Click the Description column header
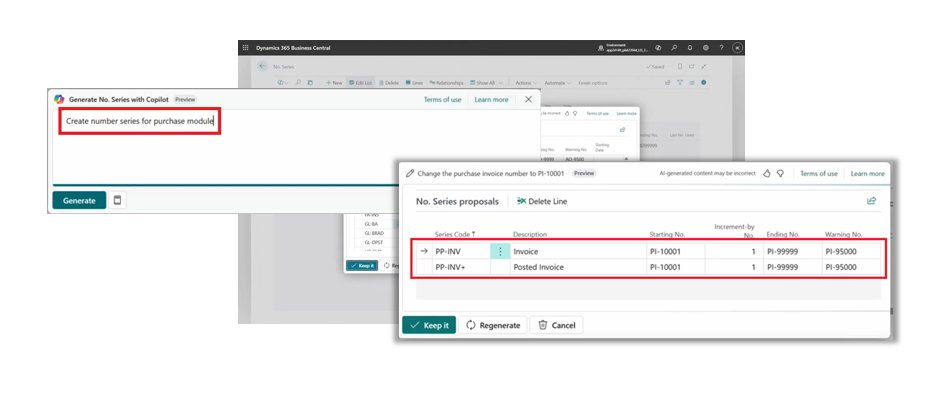The image size is (940, 406). coord(530,234)
